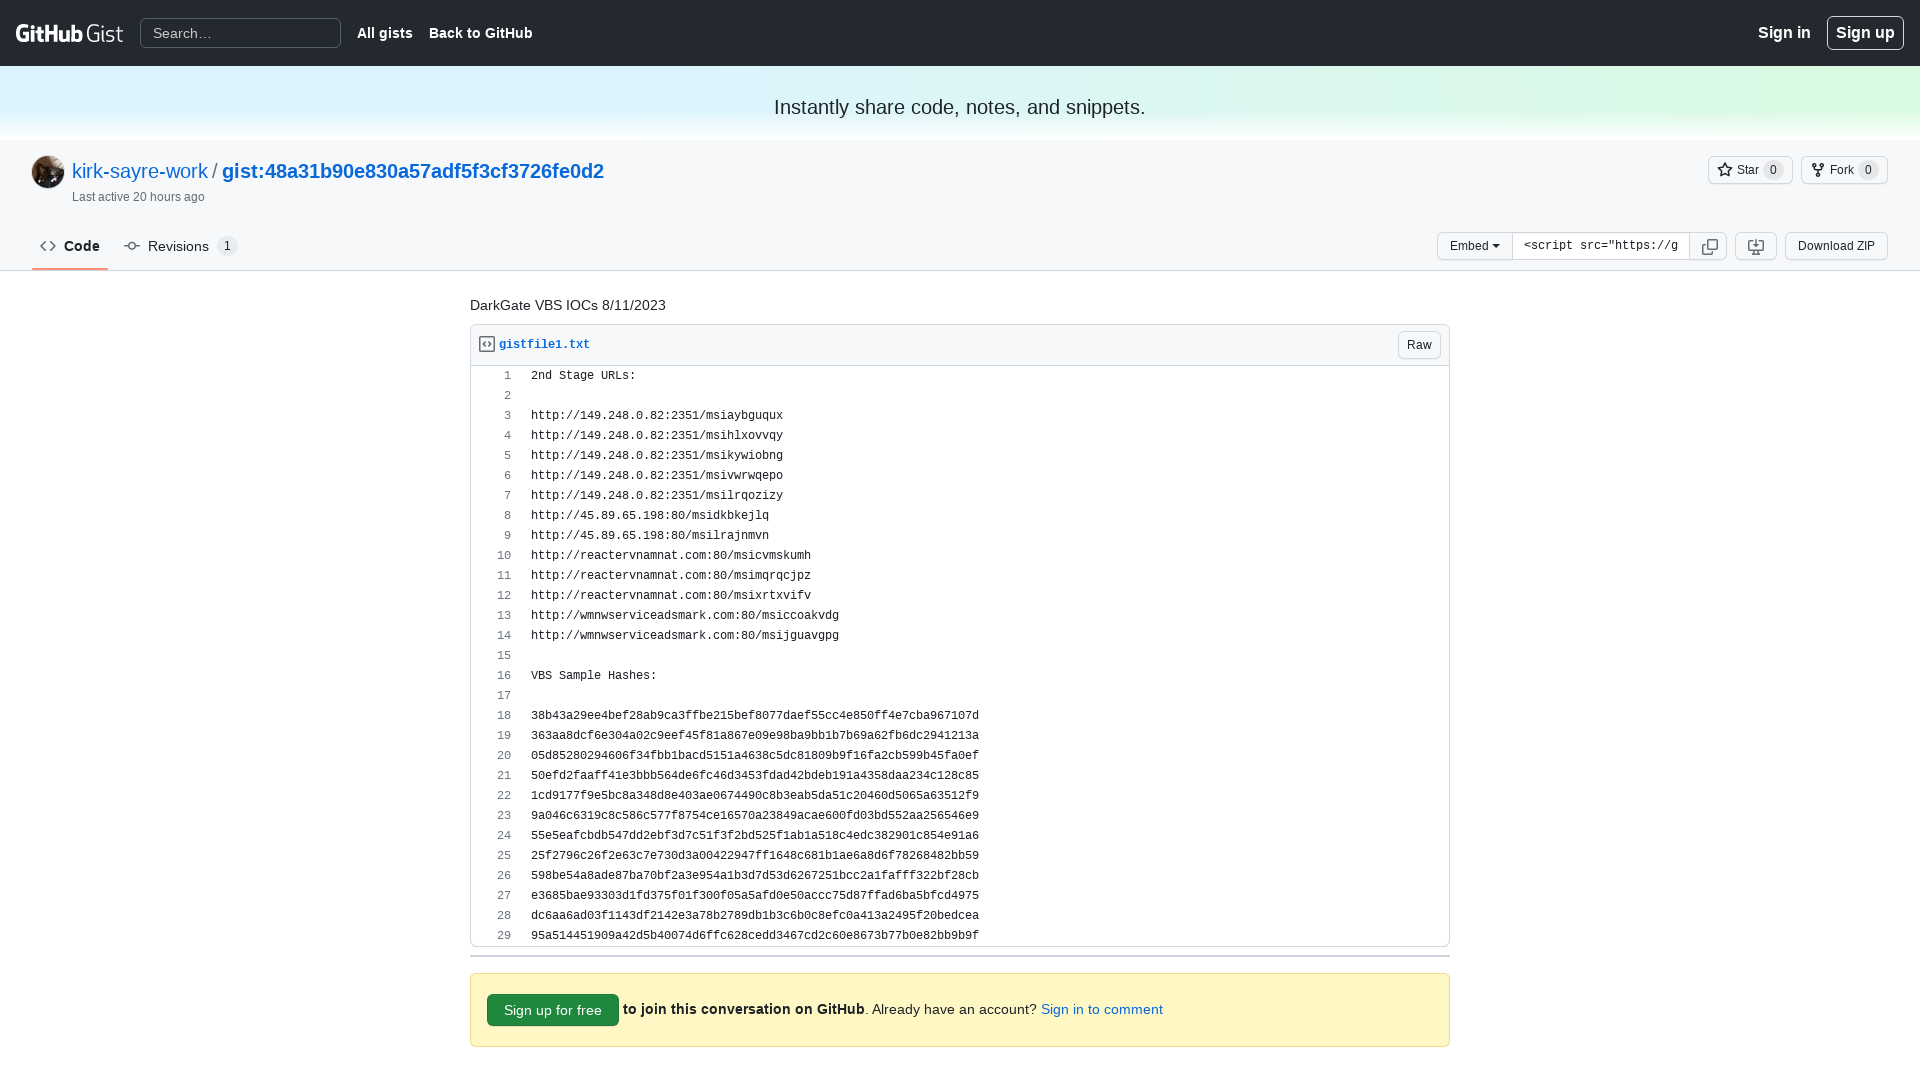Screen dimensions: 1920x1080
Task: Click the file type icon beside gistfile1.txt
Action: tap(487, 344)
